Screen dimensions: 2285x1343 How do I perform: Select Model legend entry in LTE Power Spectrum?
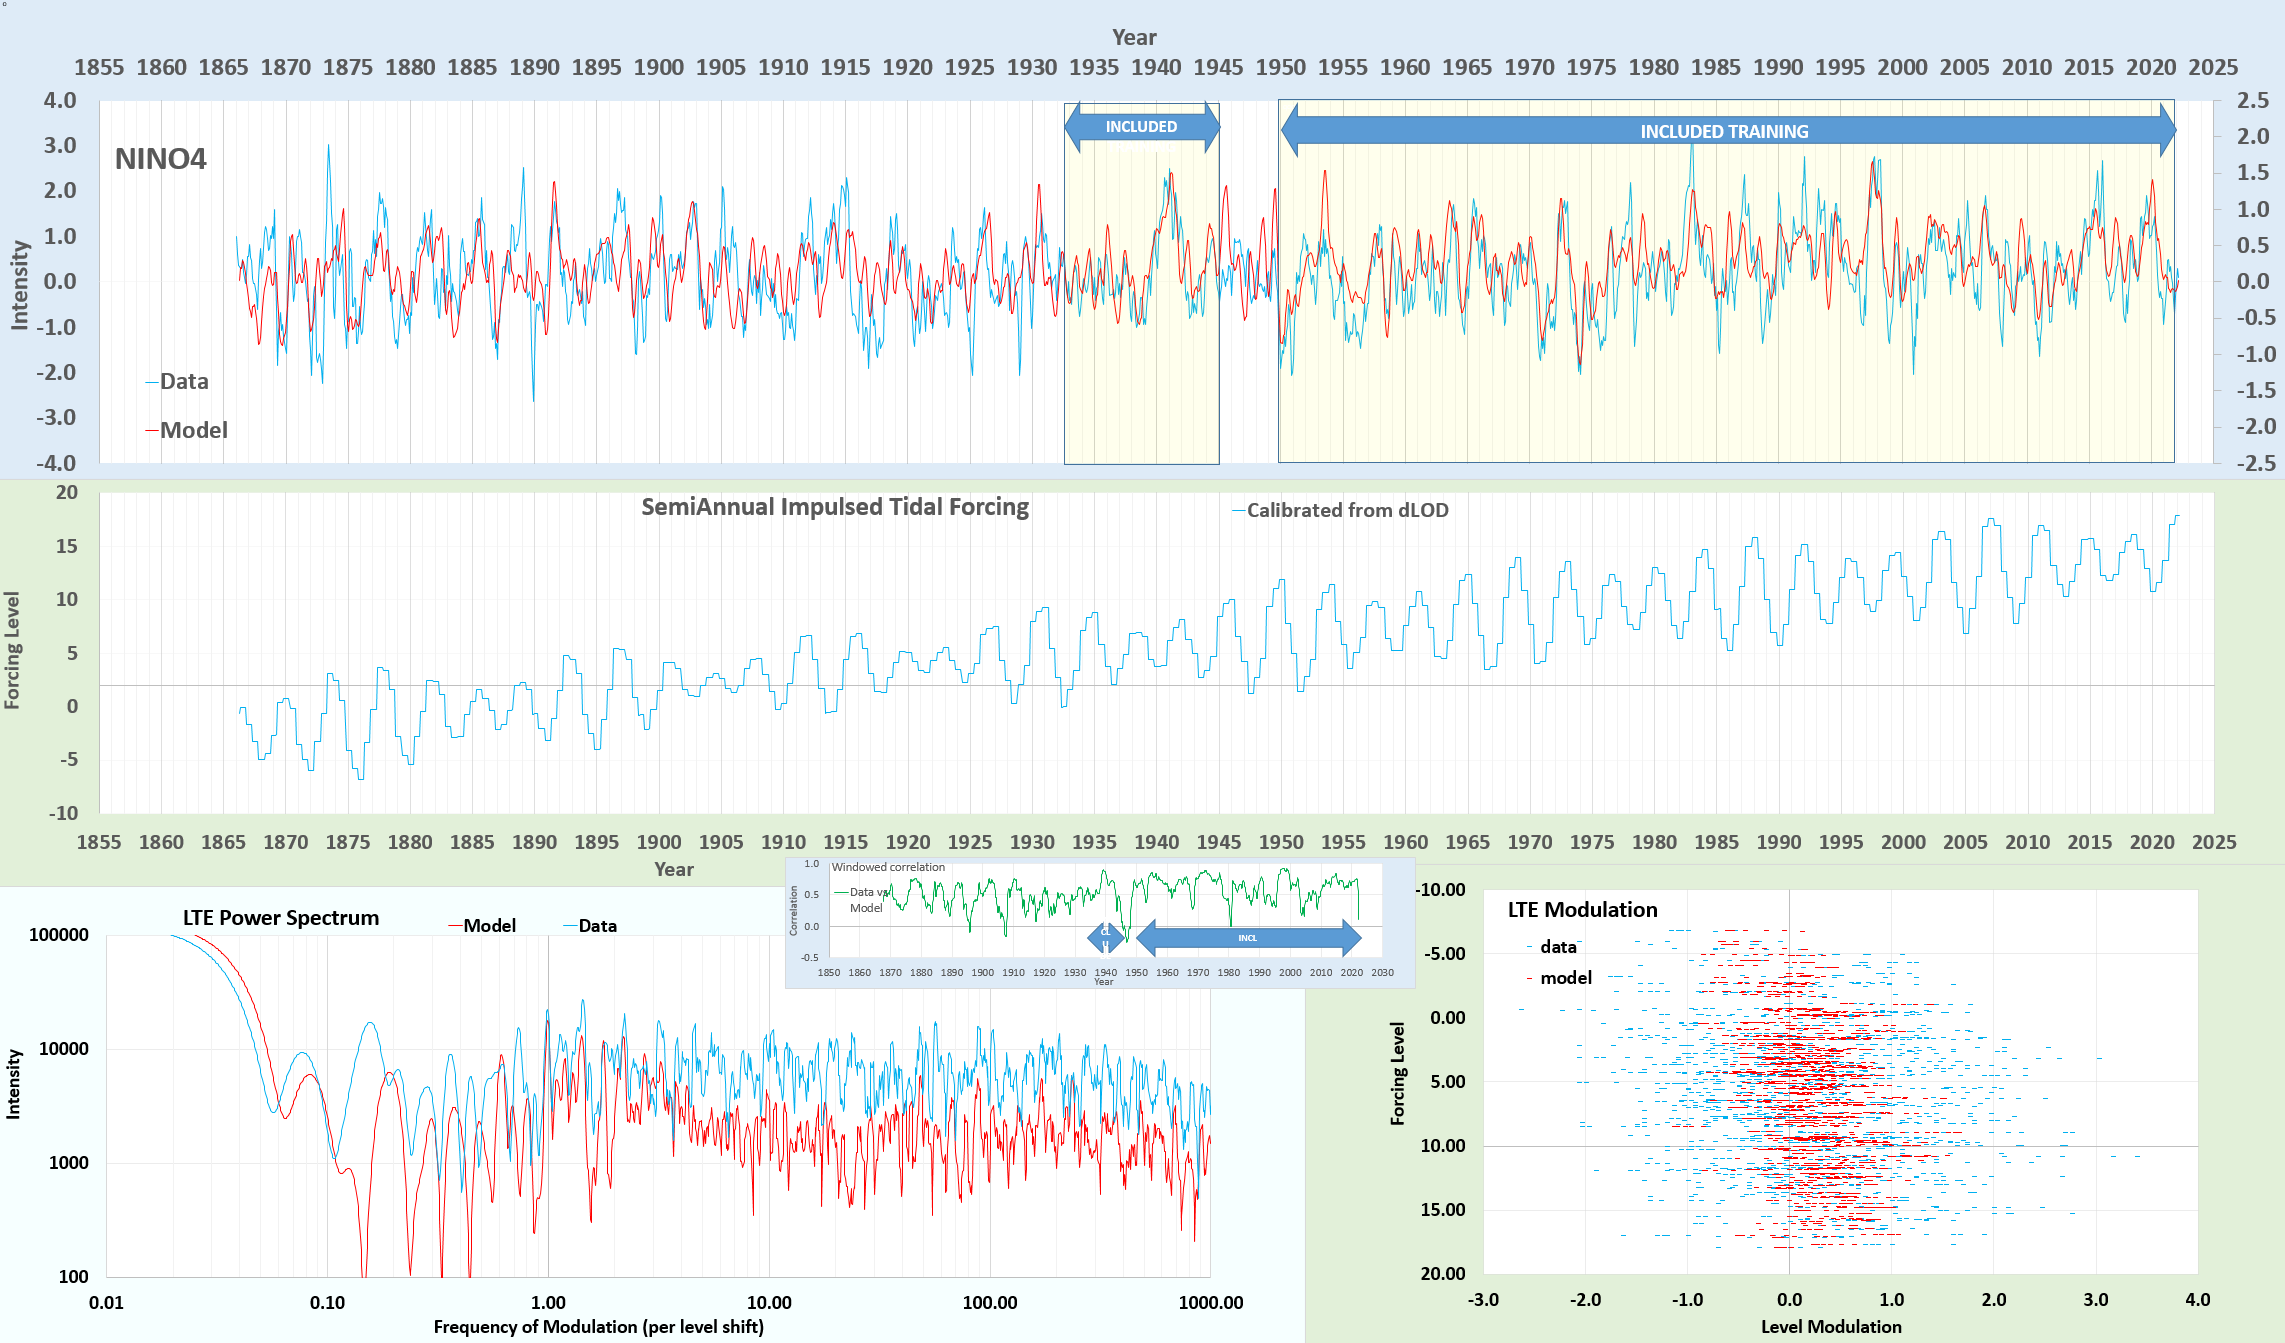click(x=488, y=926)
